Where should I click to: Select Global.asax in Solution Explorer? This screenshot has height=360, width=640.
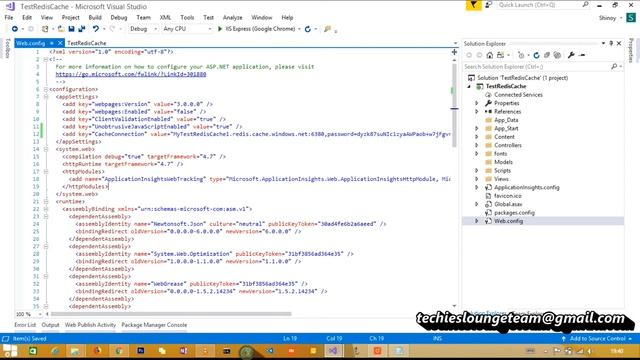click(x=508, y=204)
